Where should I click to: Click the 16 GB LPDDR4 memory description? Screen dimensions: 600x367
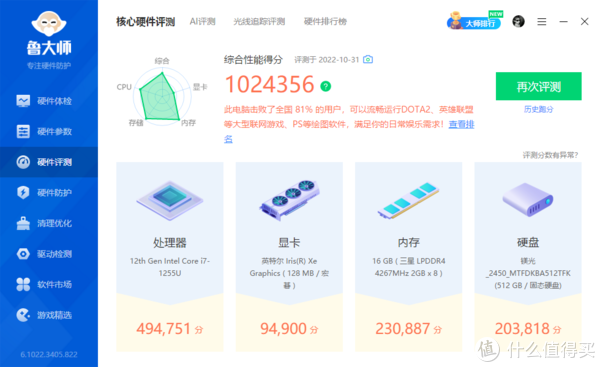coord(409,267)
